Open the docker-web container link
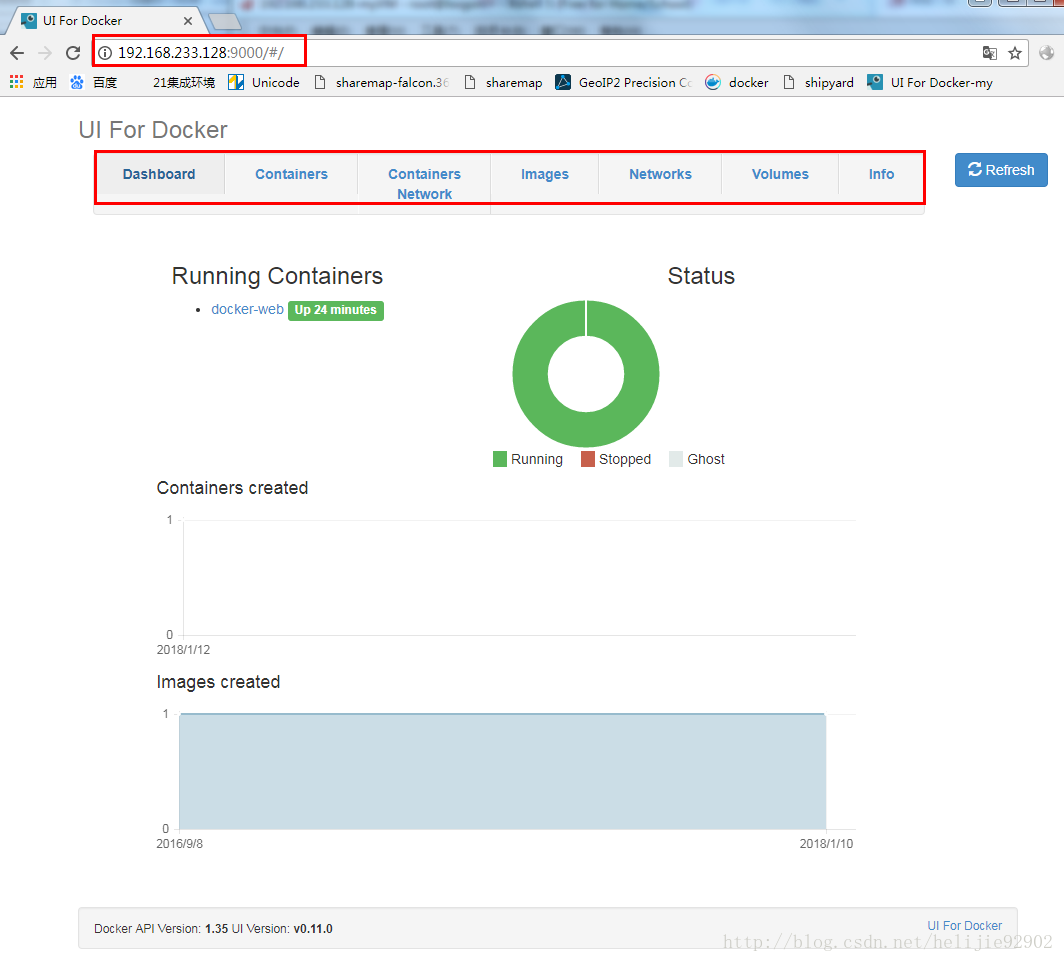This screenshot has height=962, width=1064. point(247,309)
